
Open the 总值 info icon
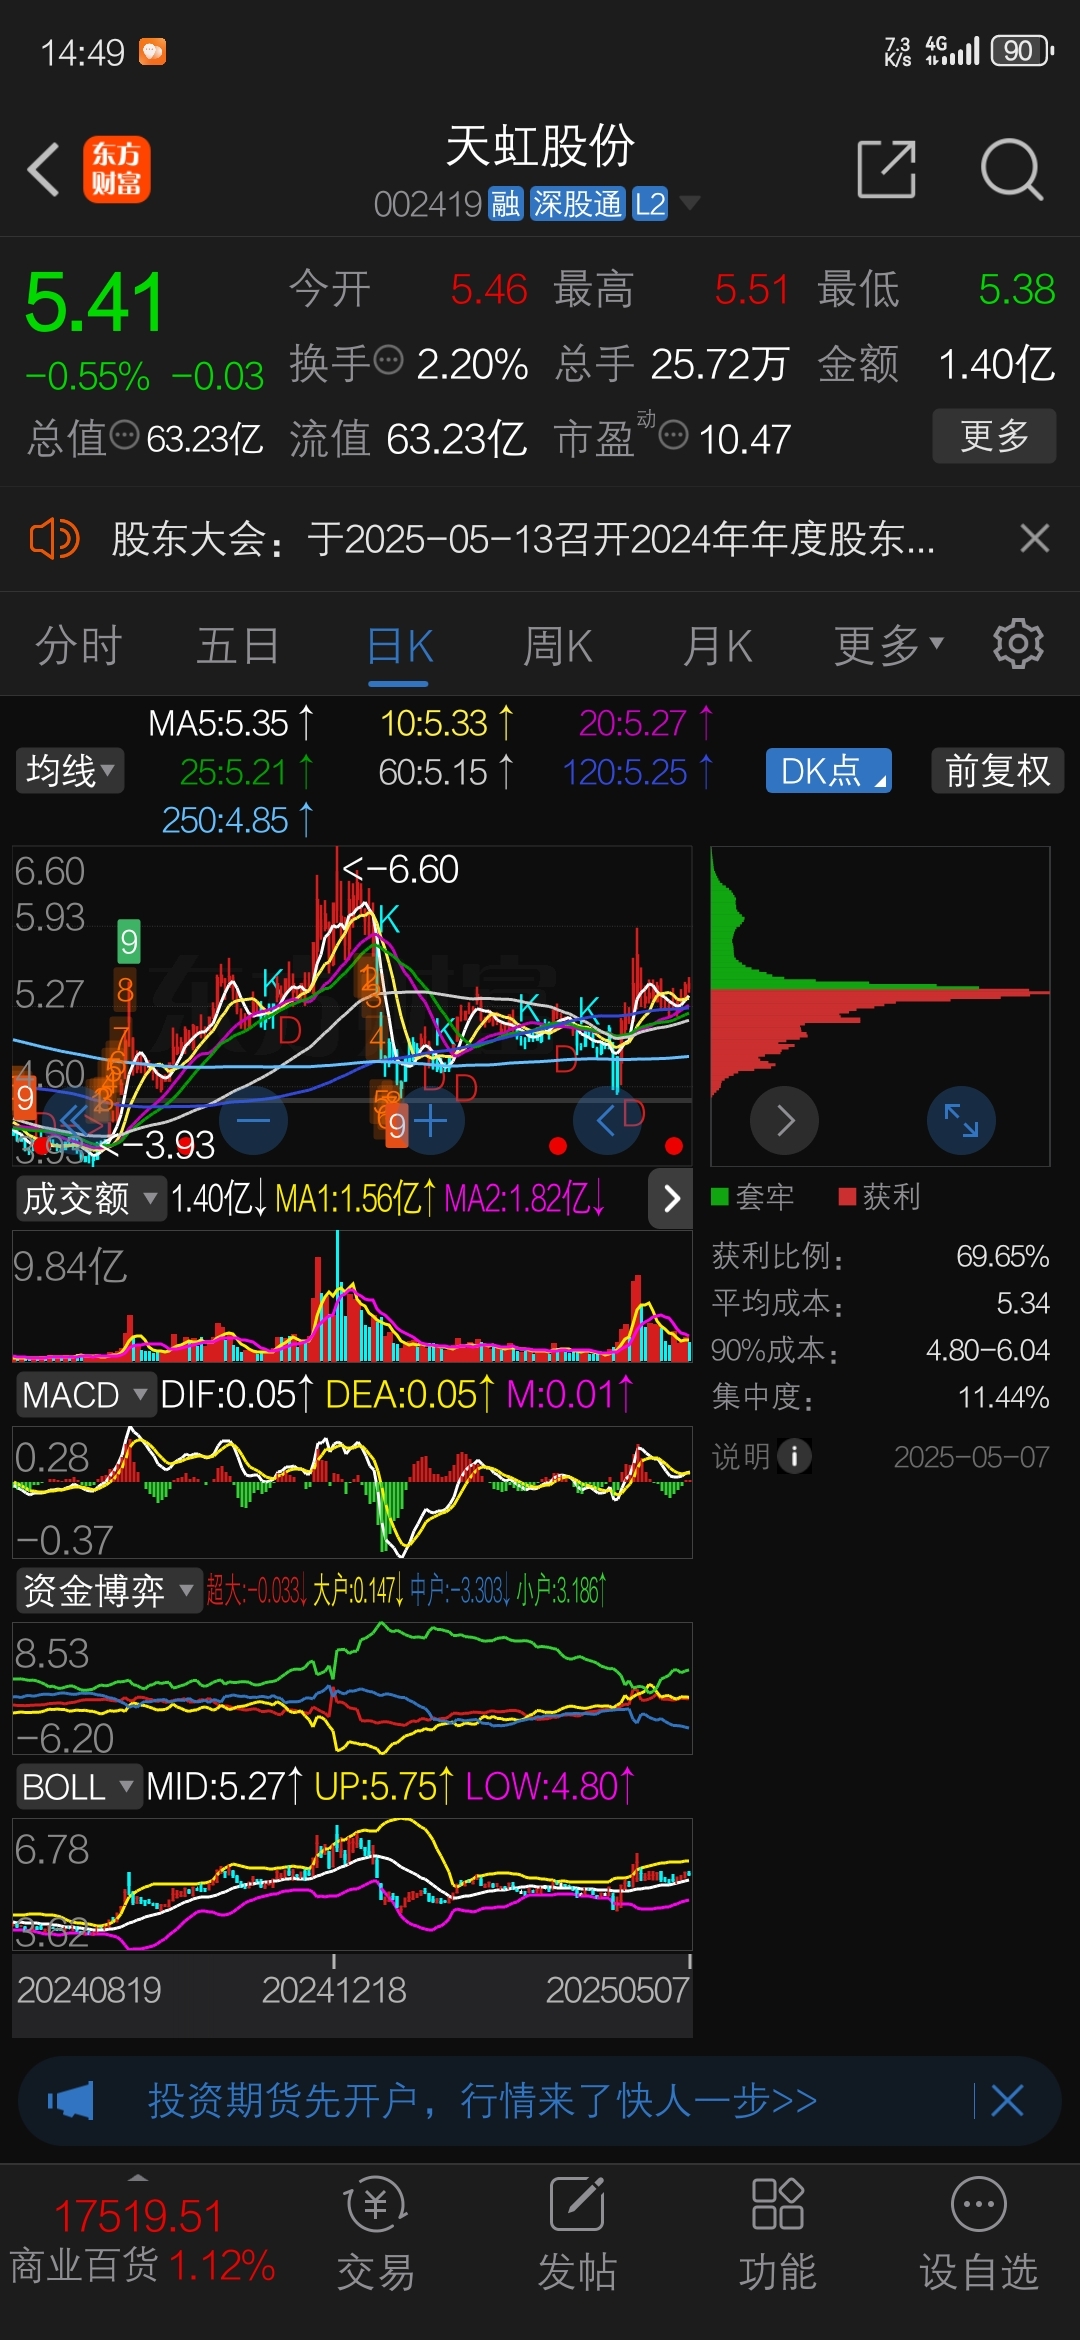(x=124, y=435)
